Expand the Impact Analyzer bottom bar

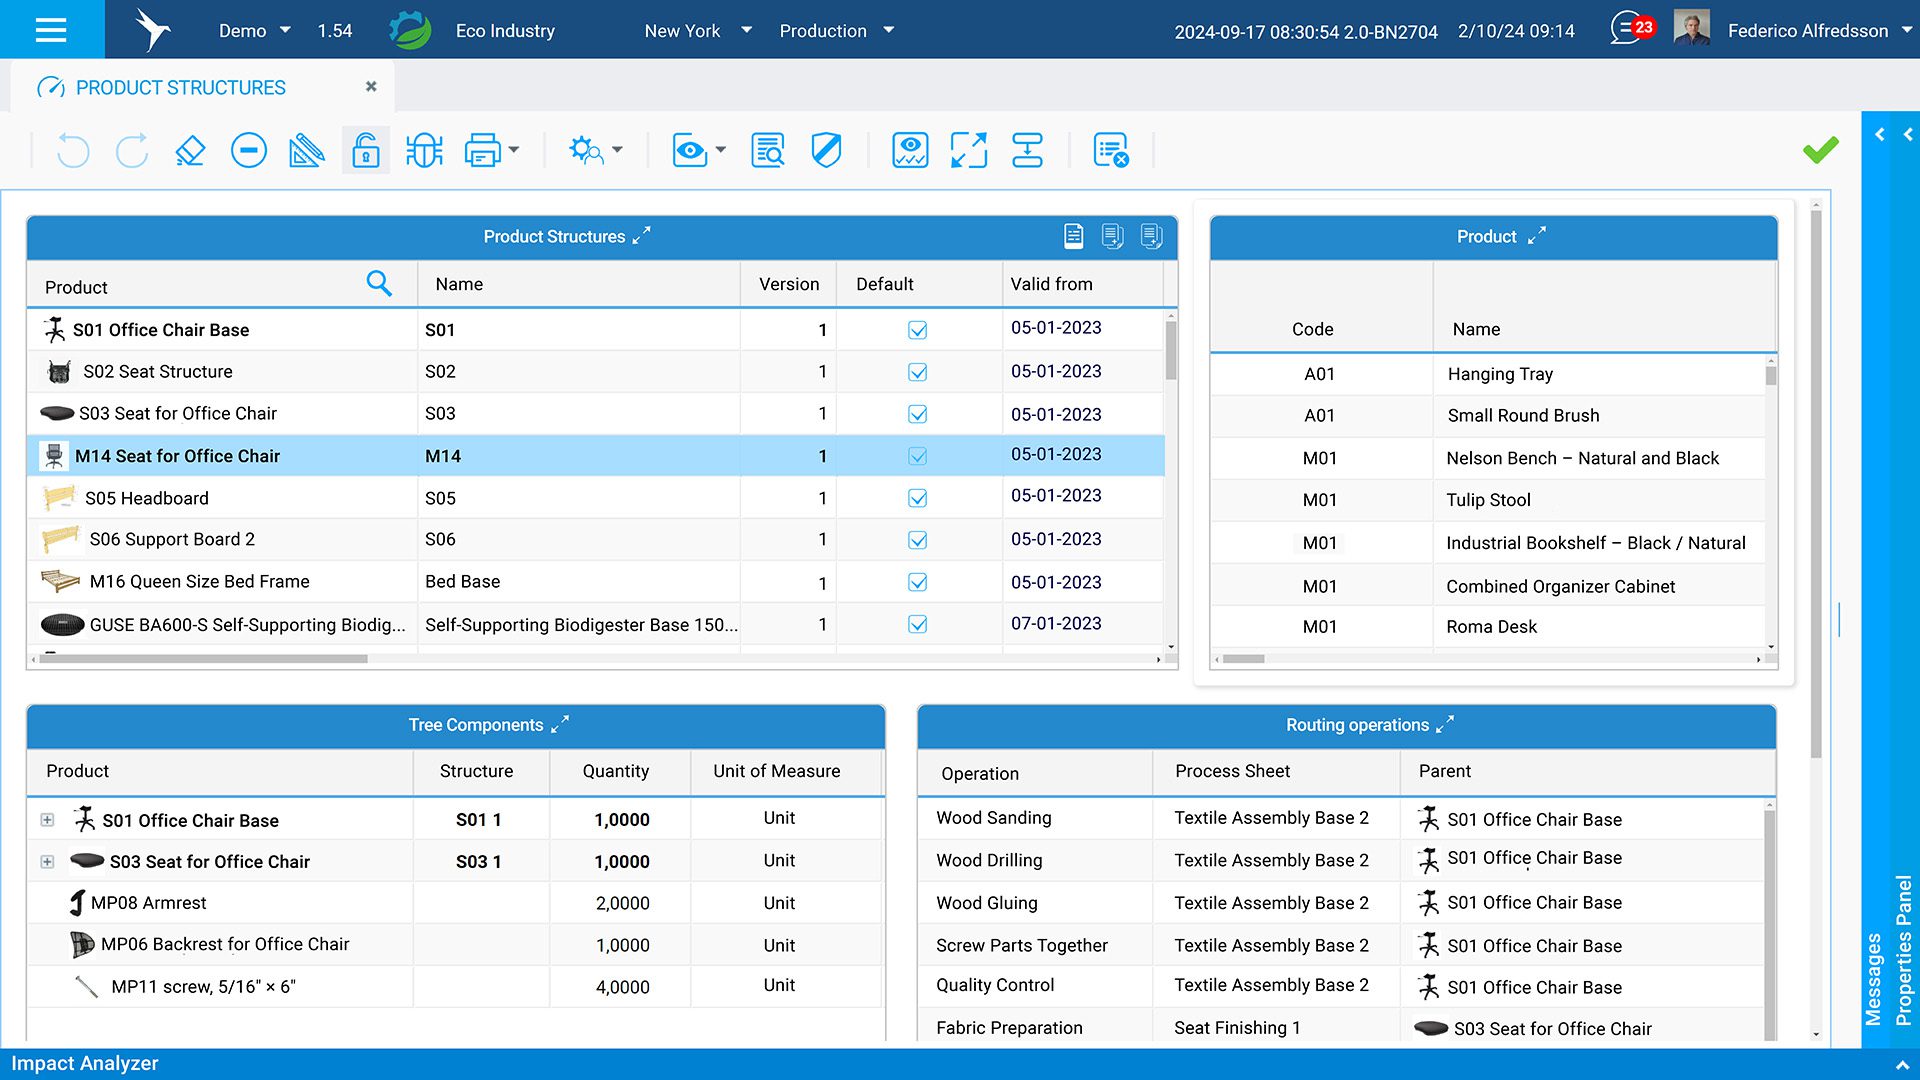pyautogui.click(x=1901, y=1065)
